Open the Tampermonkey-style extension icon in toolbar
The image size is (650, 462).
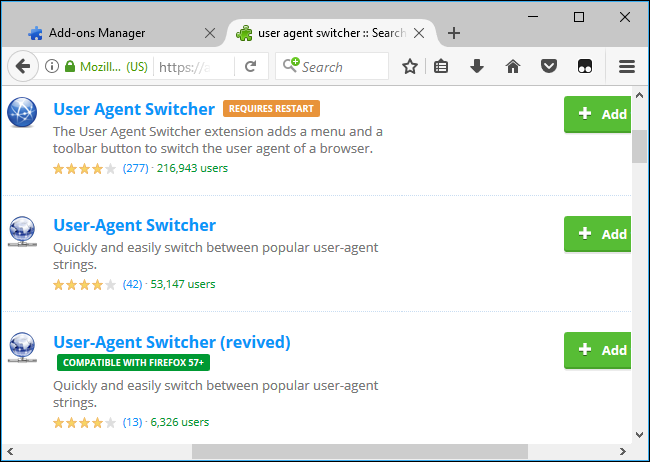[585, 66]
